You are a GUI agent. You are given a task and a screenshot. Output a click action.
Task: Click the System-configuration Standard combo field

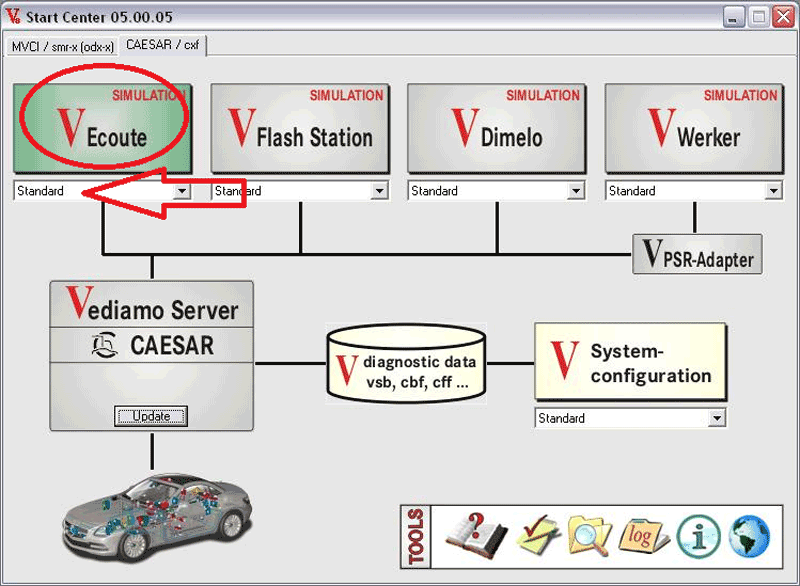tap(631, 418)
